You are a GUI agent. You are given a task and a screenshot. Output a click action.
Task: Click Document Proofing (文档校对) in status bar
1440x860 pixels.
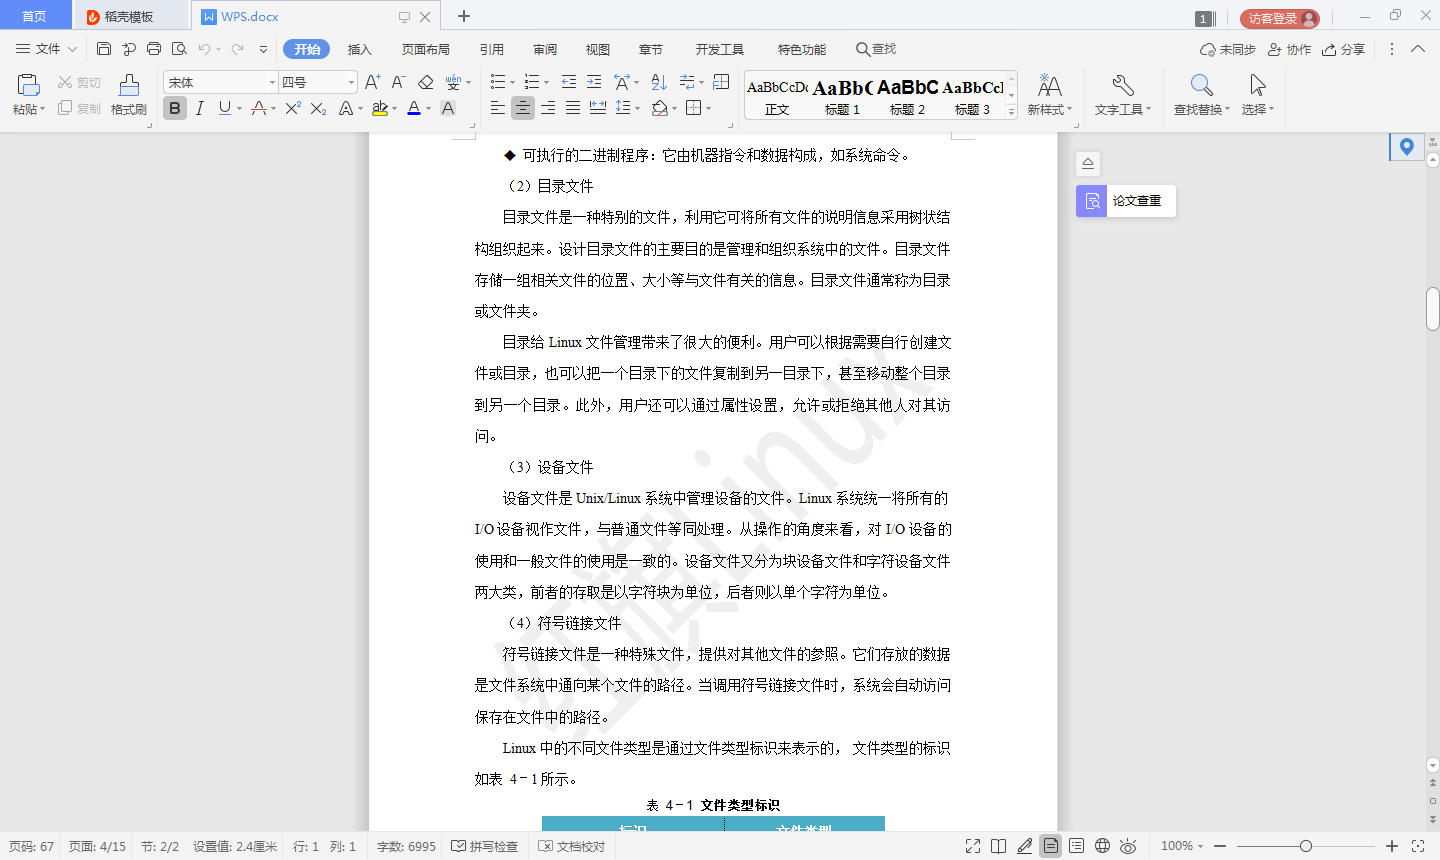[572, 846]
